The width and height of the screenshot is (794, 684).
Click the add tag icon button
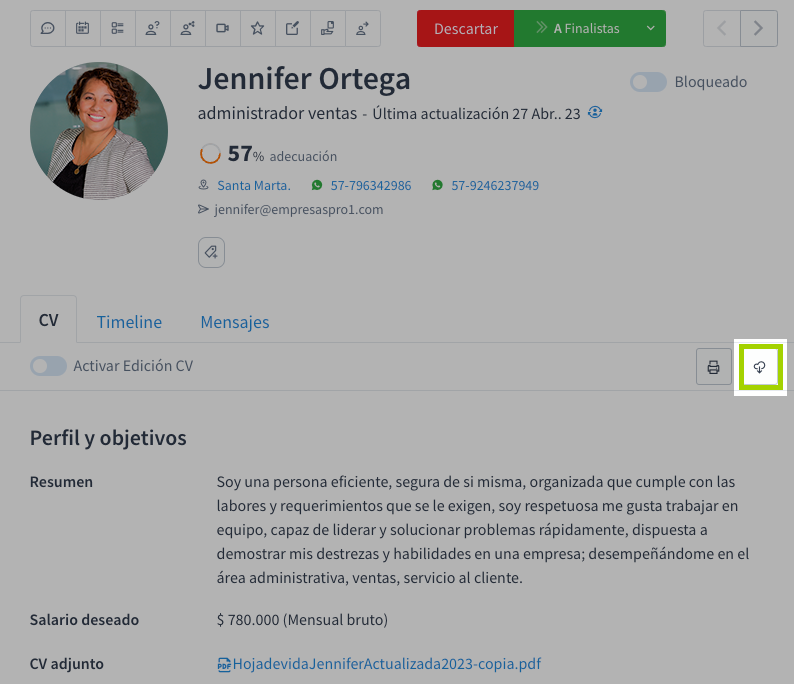pyautogui.click(x=211, y=252)
